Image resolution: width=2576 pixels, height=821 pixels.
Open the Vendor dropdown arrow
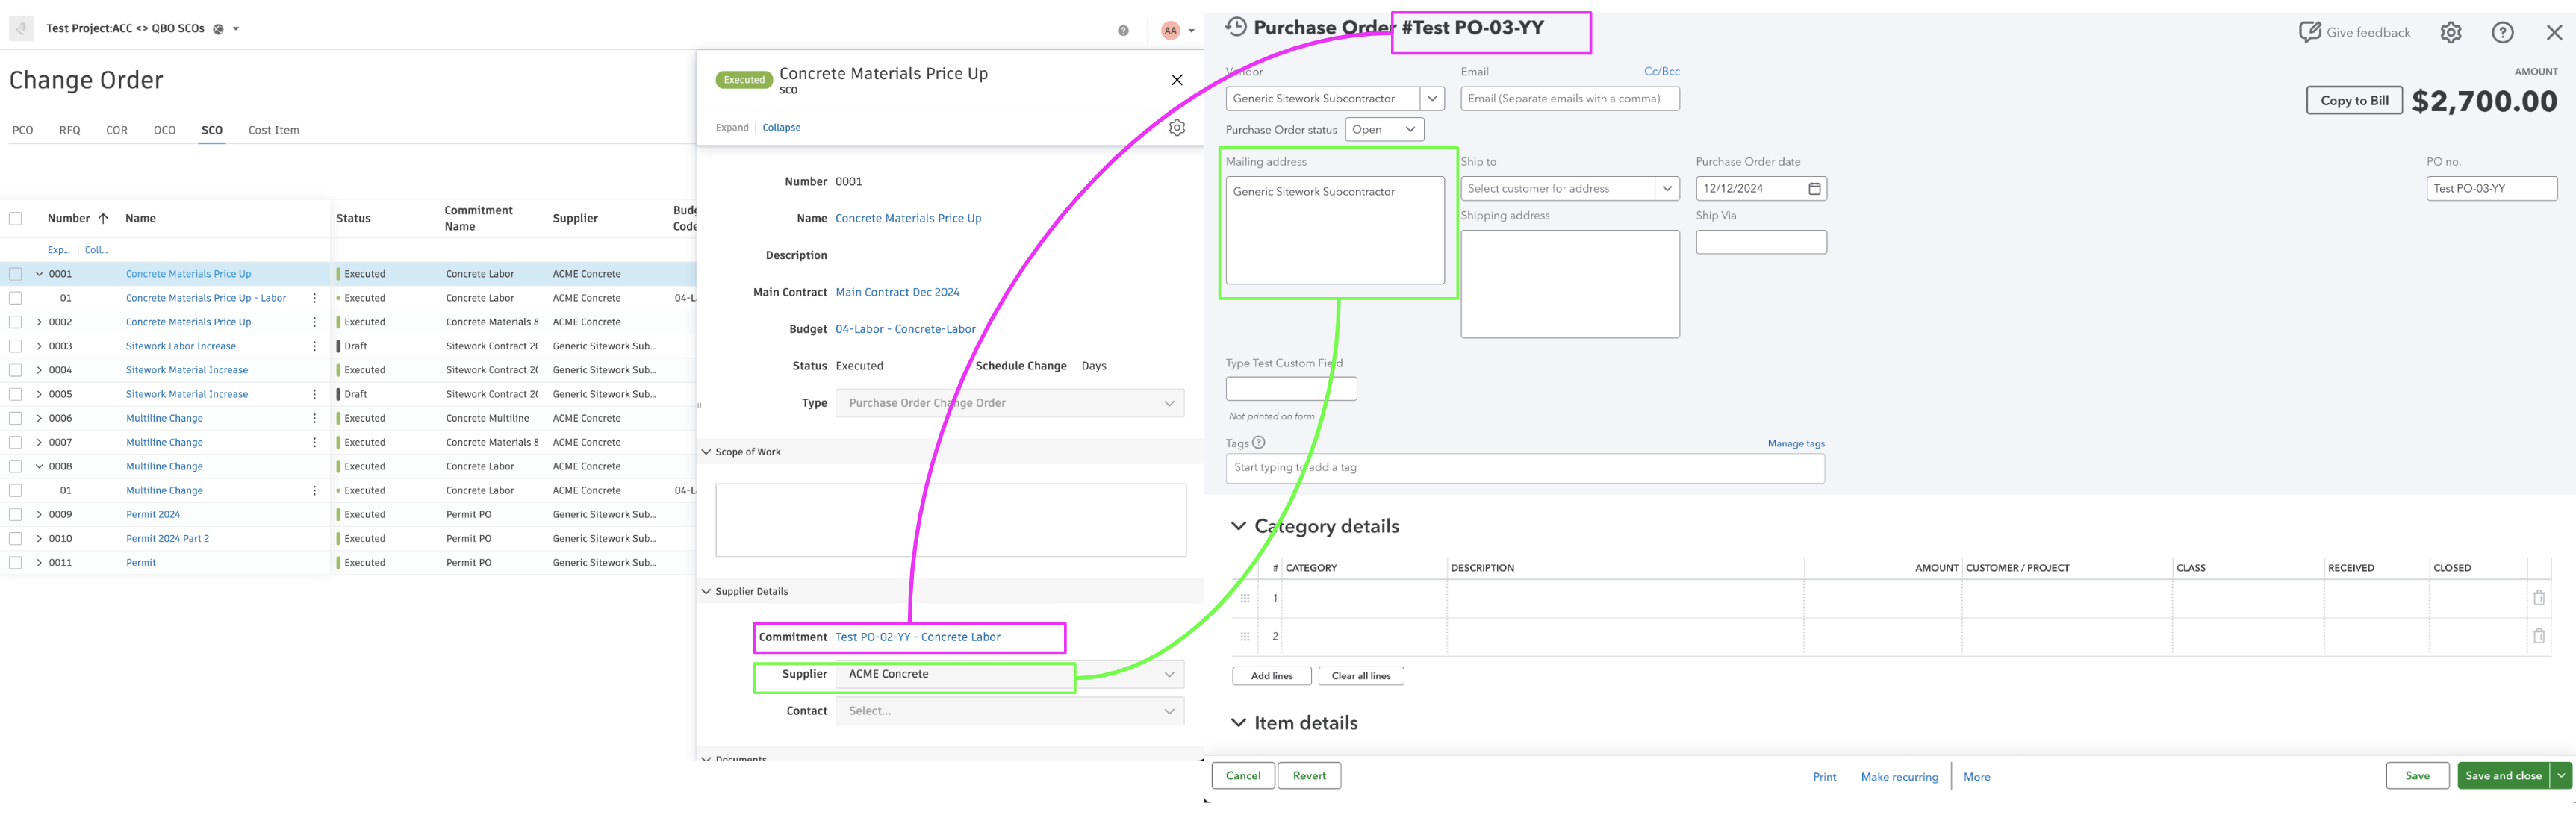click(1433, 98)
